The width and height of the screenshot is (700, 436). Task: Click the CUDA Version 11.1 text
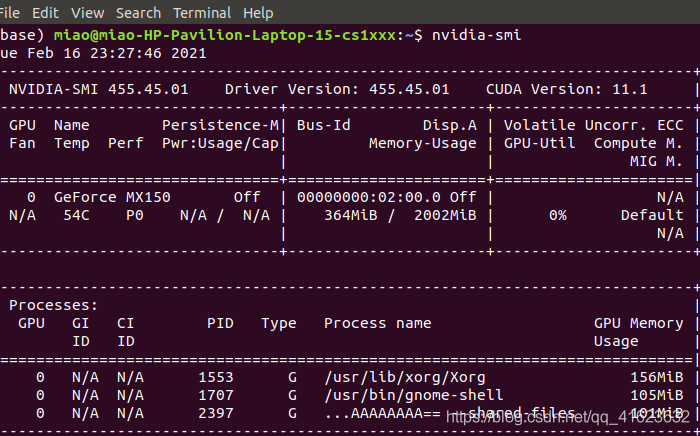[x=566, y=89]
